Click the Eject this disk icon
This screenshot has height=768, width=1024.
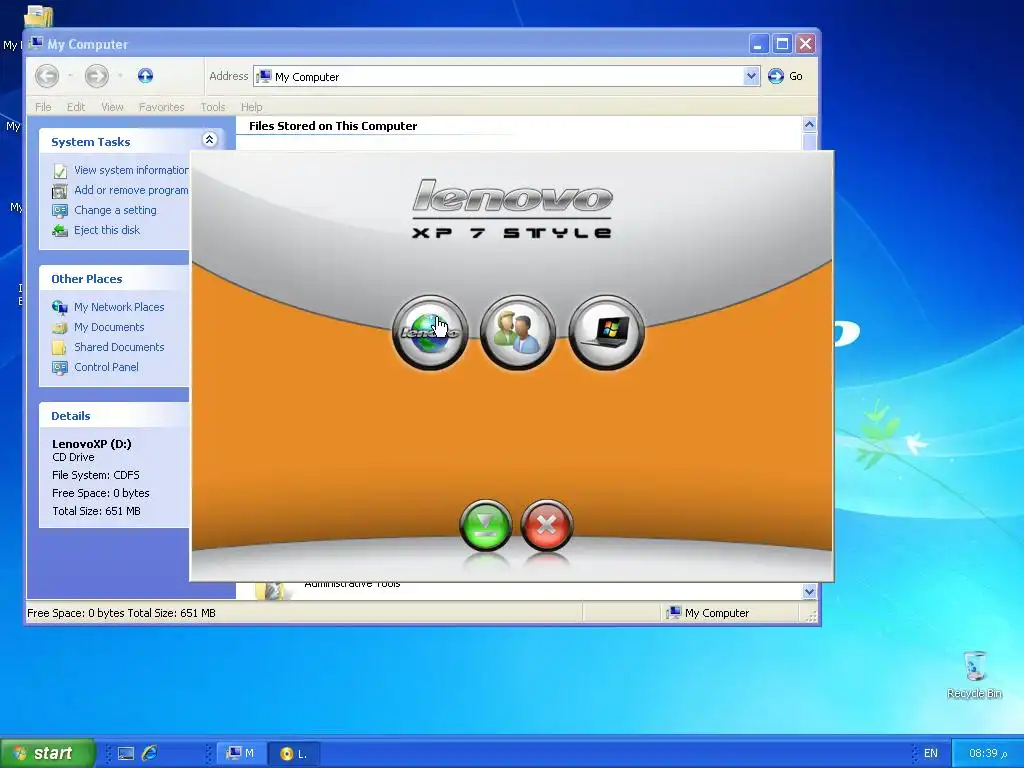(x=60, y=231)
